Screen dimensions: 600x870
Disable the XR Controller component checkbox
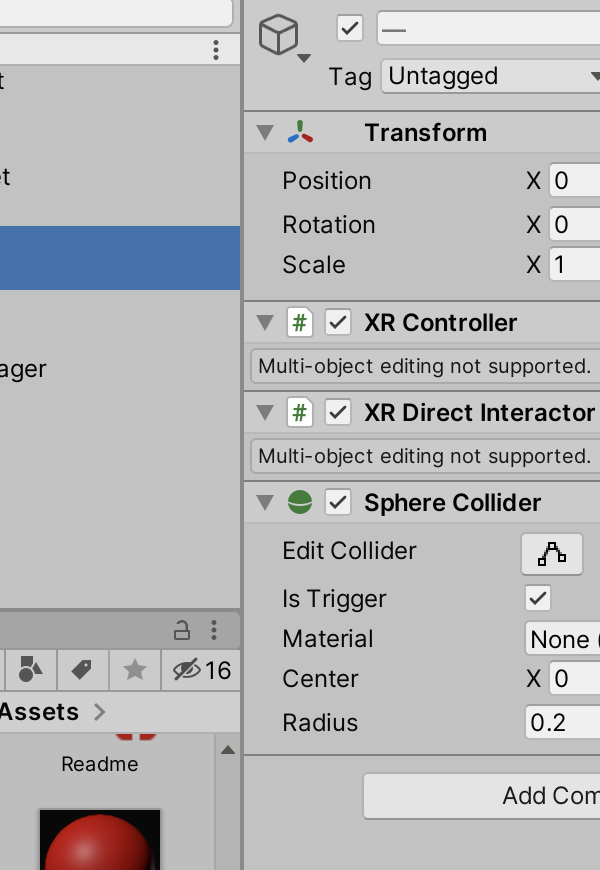[x=338, y=322]
